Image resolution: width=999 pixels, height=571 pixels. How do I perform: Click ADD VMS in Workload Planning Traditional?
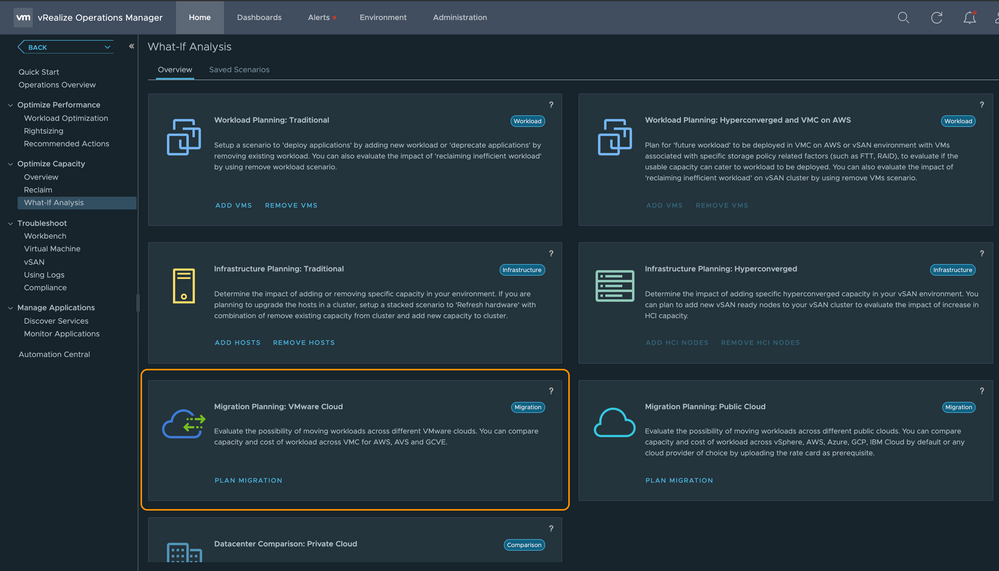pos(233,205)
